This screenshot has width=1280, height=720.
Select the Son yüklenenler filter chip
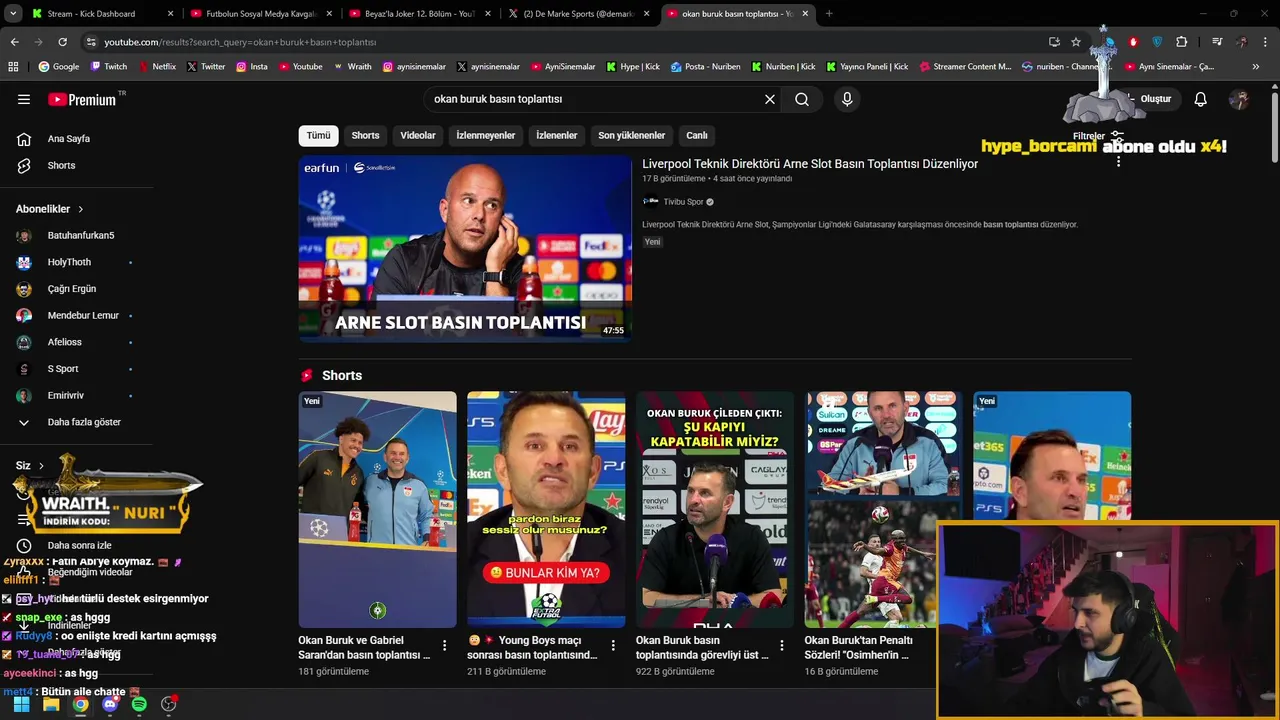[x=632, y=135]
